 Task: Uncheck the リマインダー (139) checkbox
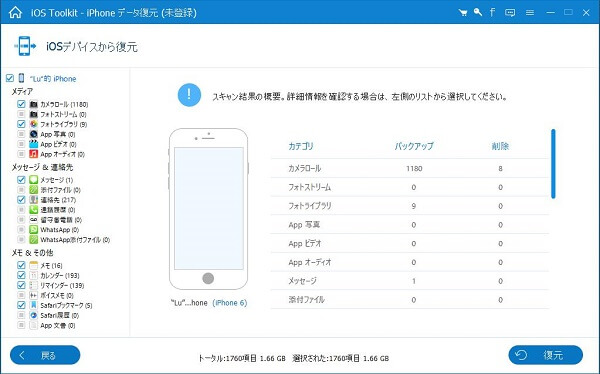[x=21, y=285]
